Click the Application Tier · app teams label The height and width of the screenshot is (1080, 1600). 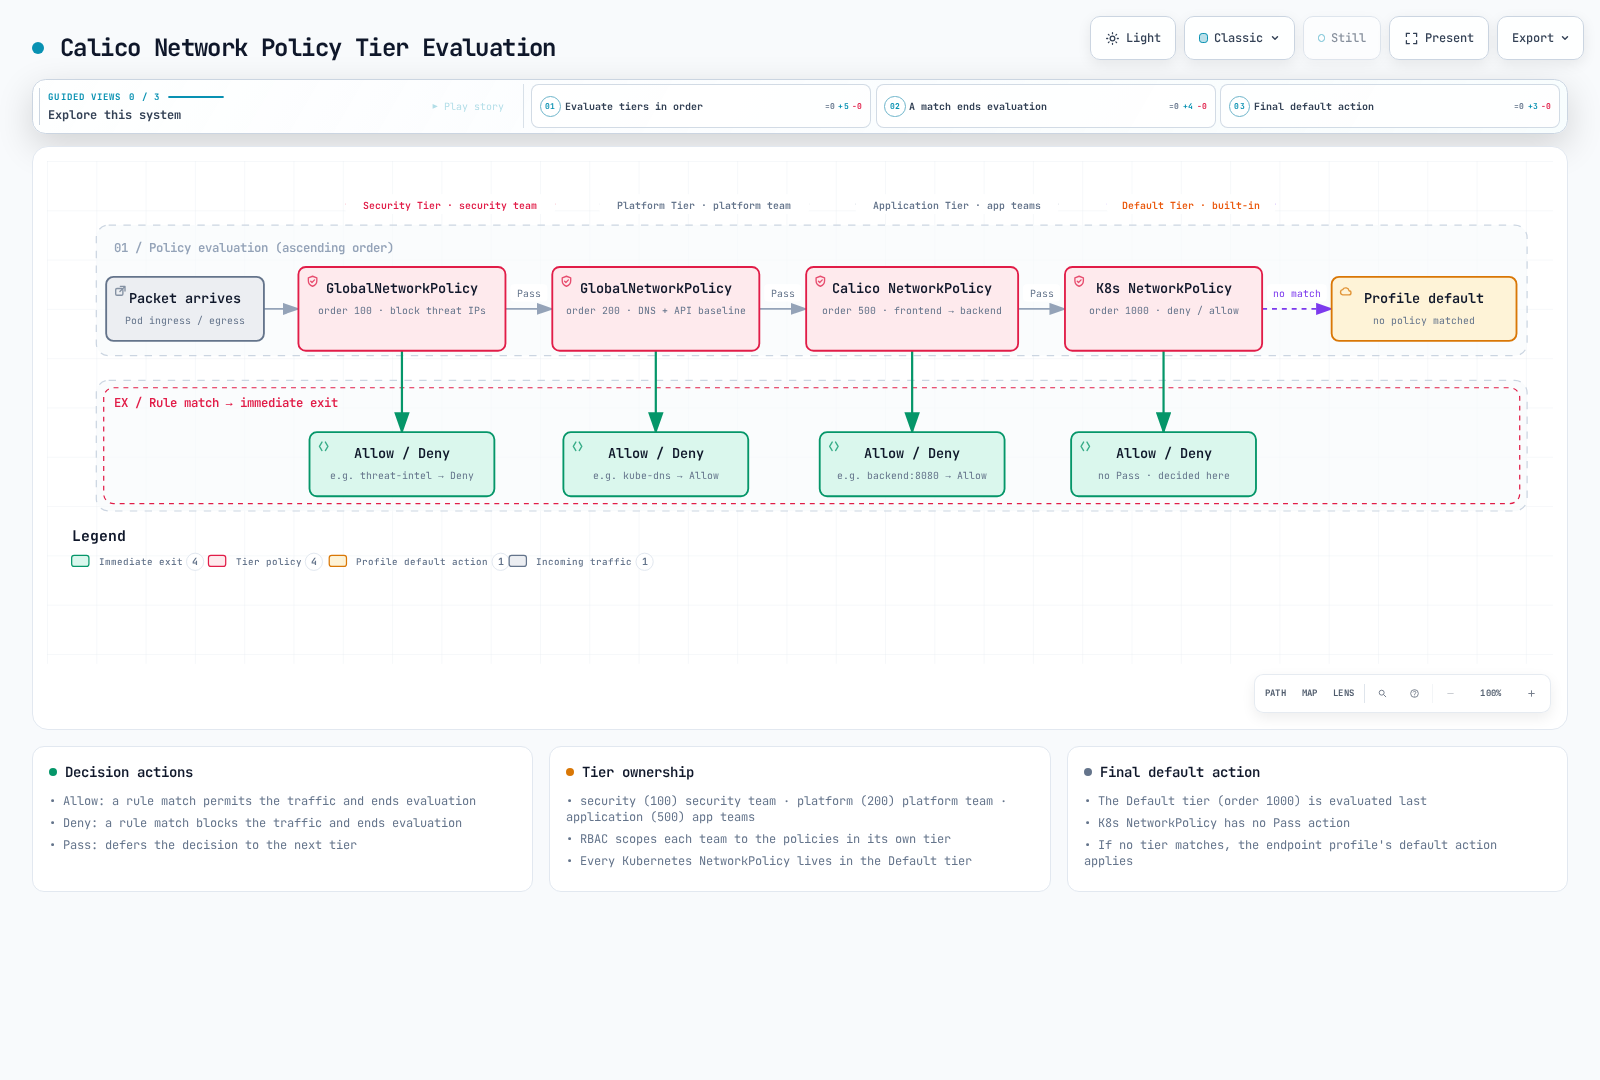coord(957,206)
